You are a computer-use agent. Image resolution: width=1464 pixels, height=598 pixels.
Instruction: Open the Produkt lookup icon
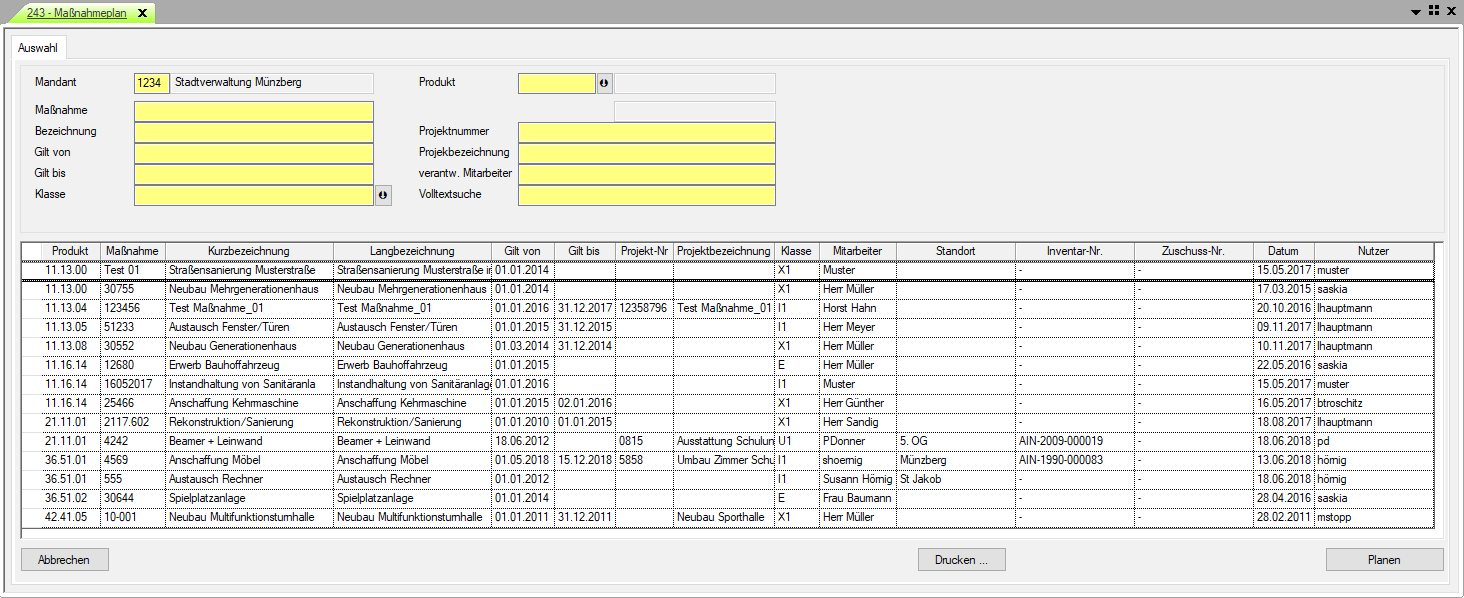(x=604, y=83)
